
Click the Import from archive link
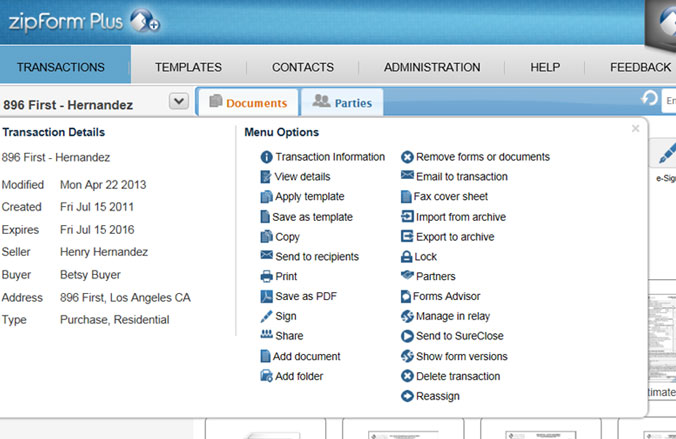pos(461,217)
